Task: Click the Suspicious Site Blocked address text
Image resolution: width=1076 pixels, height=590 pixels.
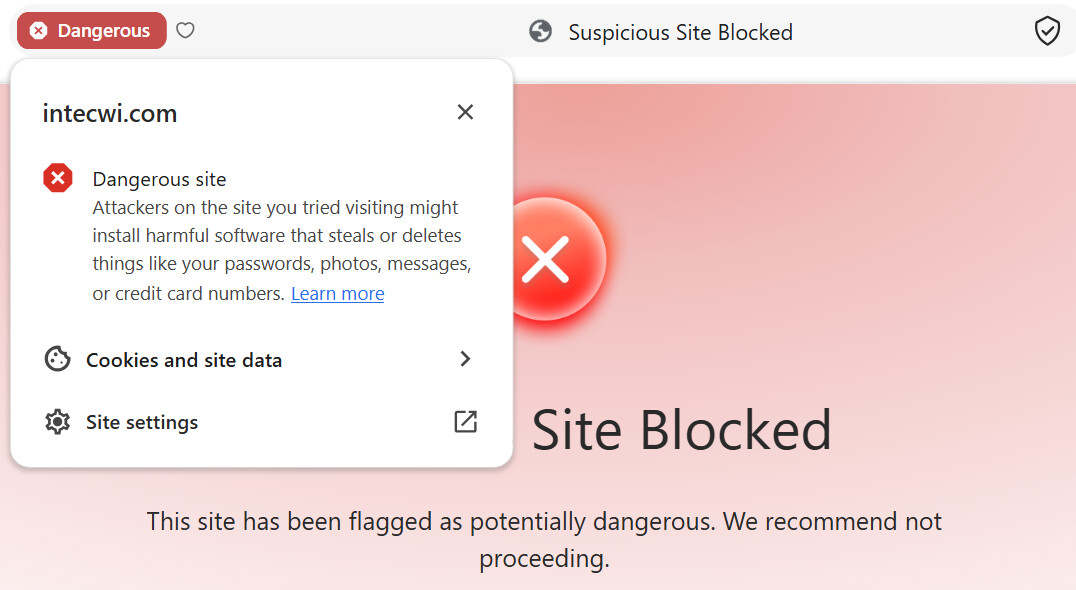Action: coord(680,32)
